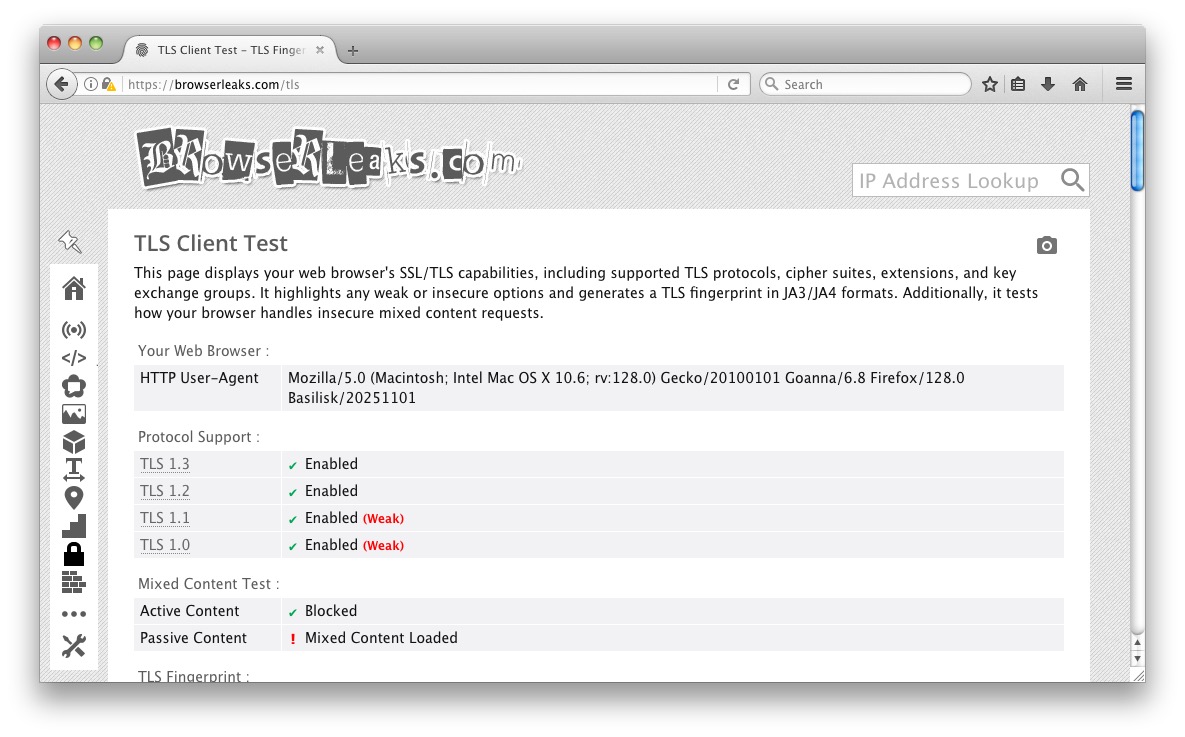This screenshot has height=737, width=1185.
Task: Expand the three-dots more item in sidebar
Action: pos(74,614)
